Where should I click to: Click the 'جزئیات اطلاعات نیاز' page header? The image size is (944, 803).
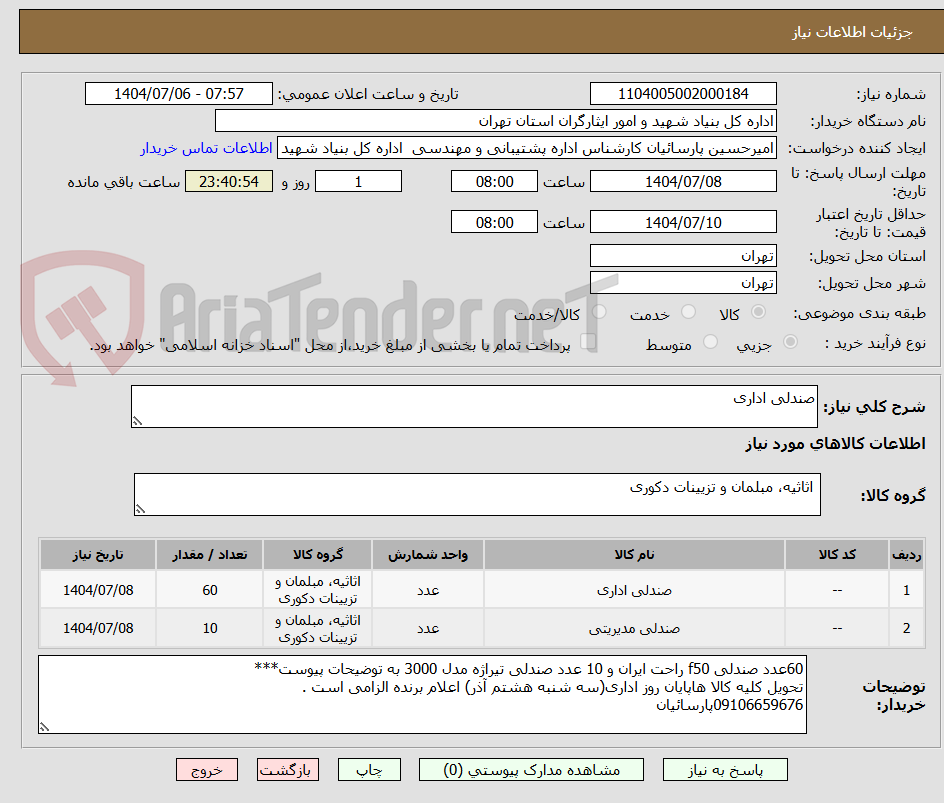point(852,32)
